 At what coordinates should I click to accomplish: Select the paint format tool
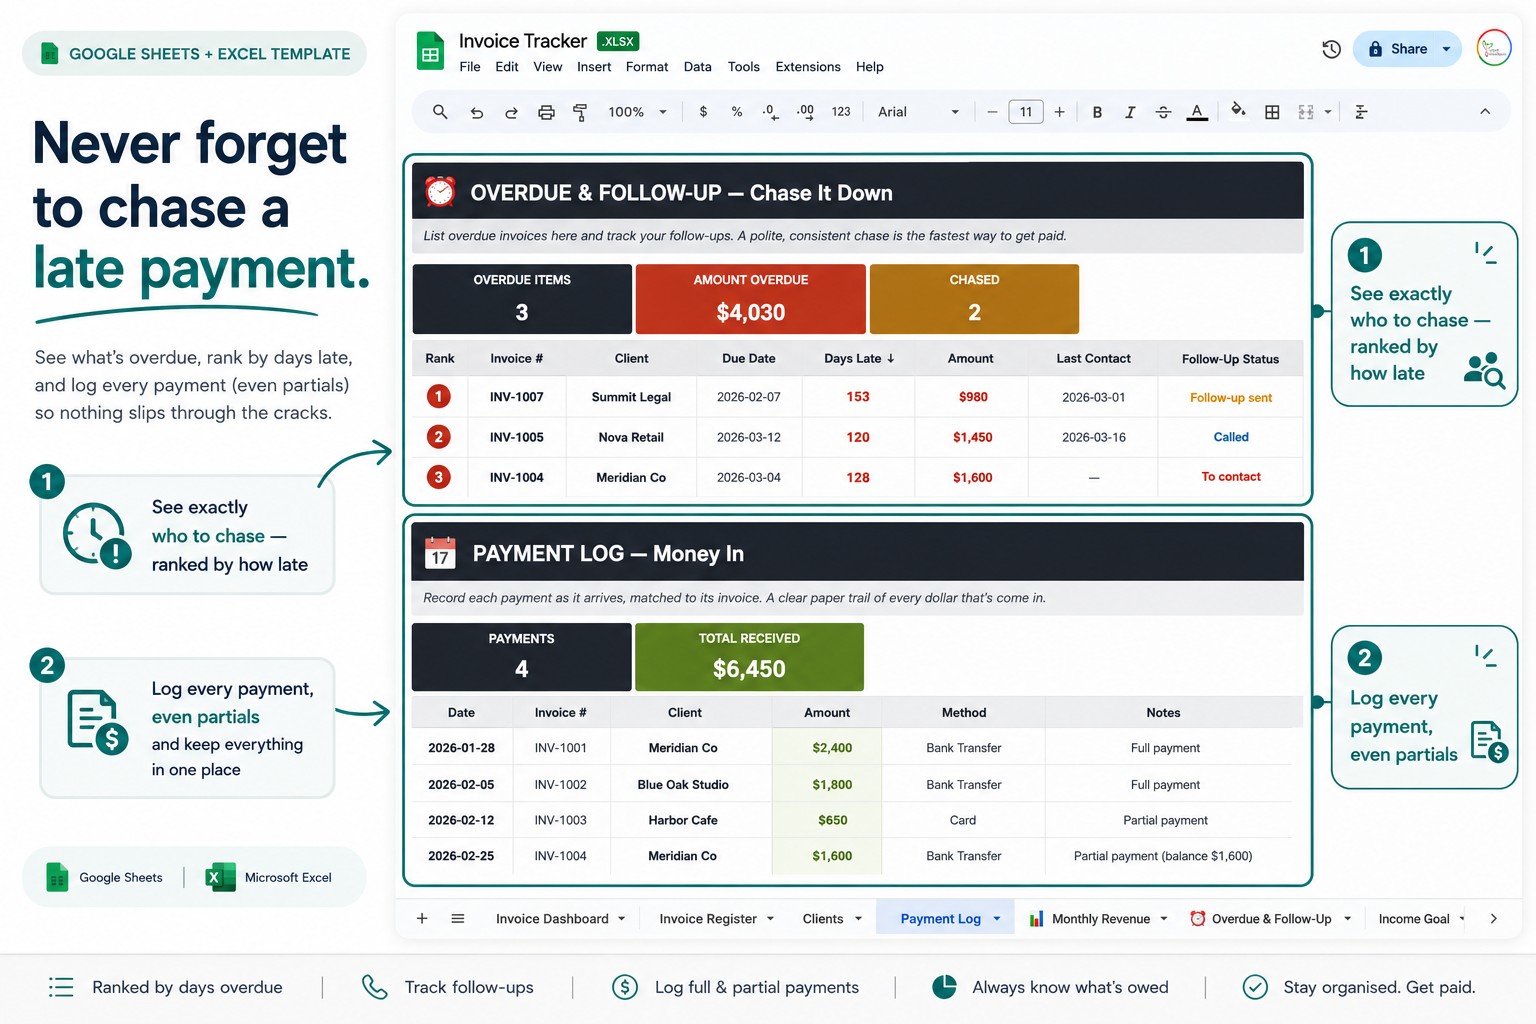pos(580,112)
